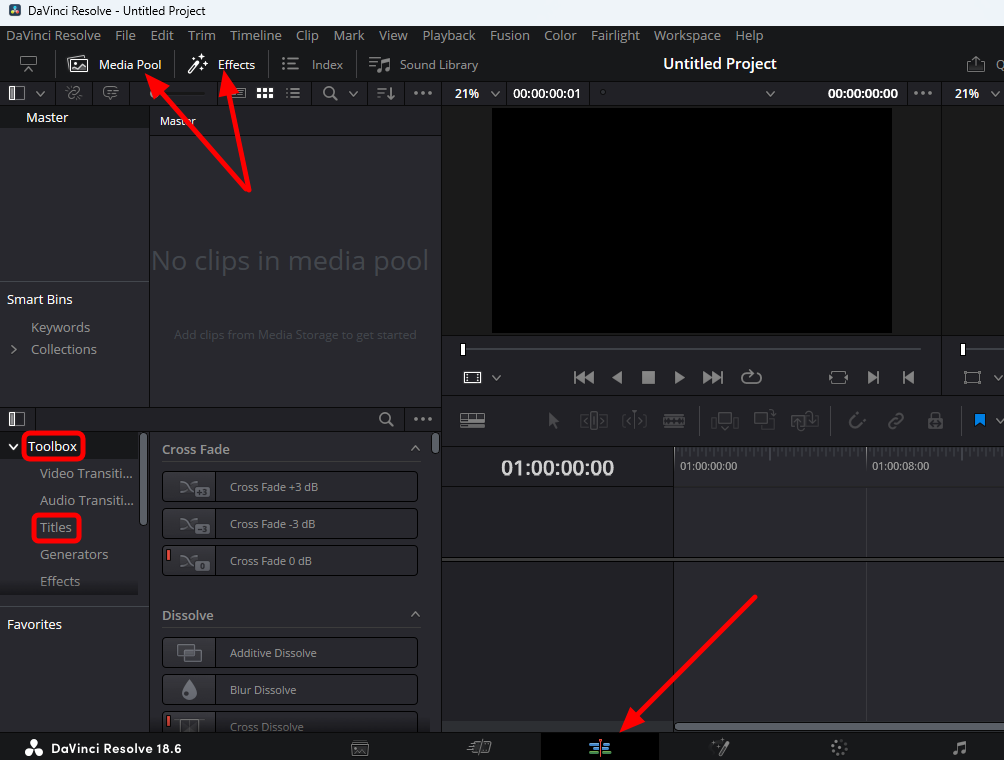Toggle snapping magnet icon
Viewport: 1004px width, 760px height.
856,421
